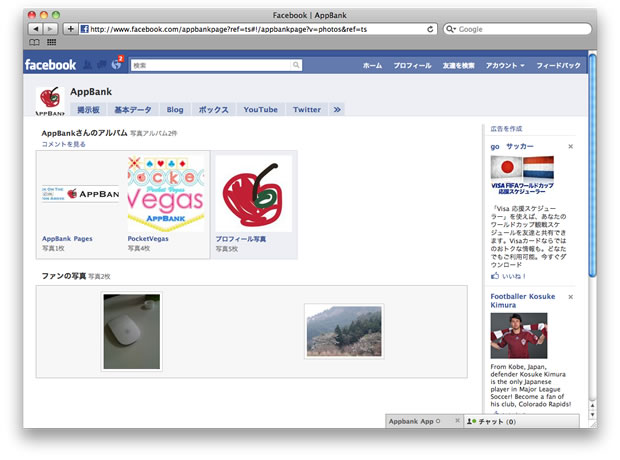
Task: Open the mountain landscape fan photo
Action: [x=344, y=331]
